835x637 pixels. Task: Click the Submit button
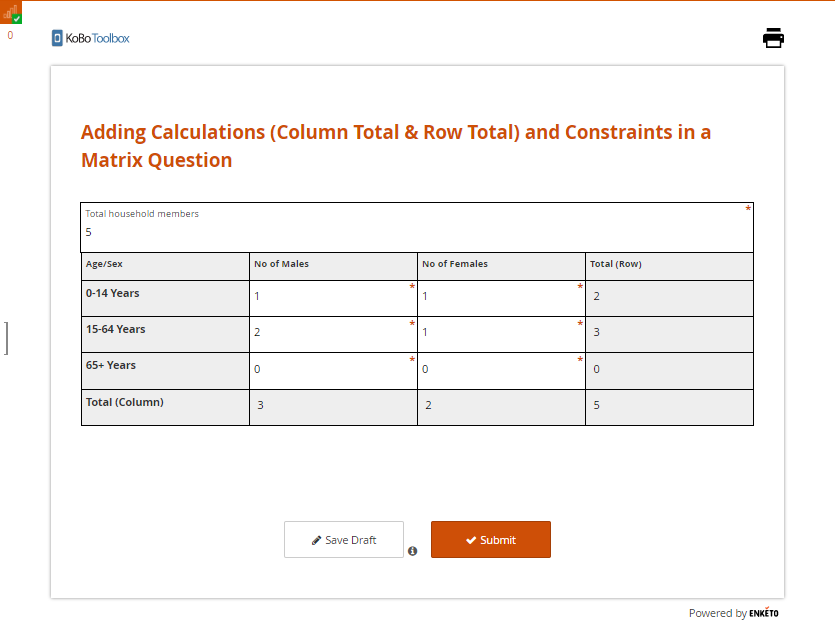(x=490, y=540)
